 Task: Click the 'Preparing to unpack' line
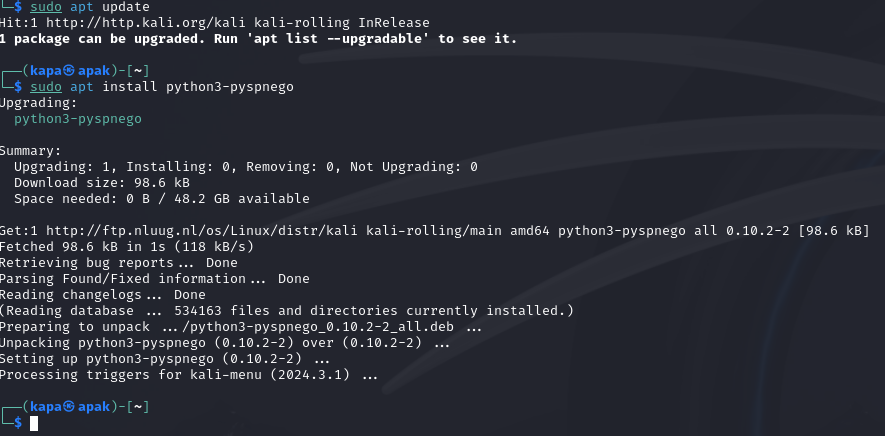click(x=240, y=327)
